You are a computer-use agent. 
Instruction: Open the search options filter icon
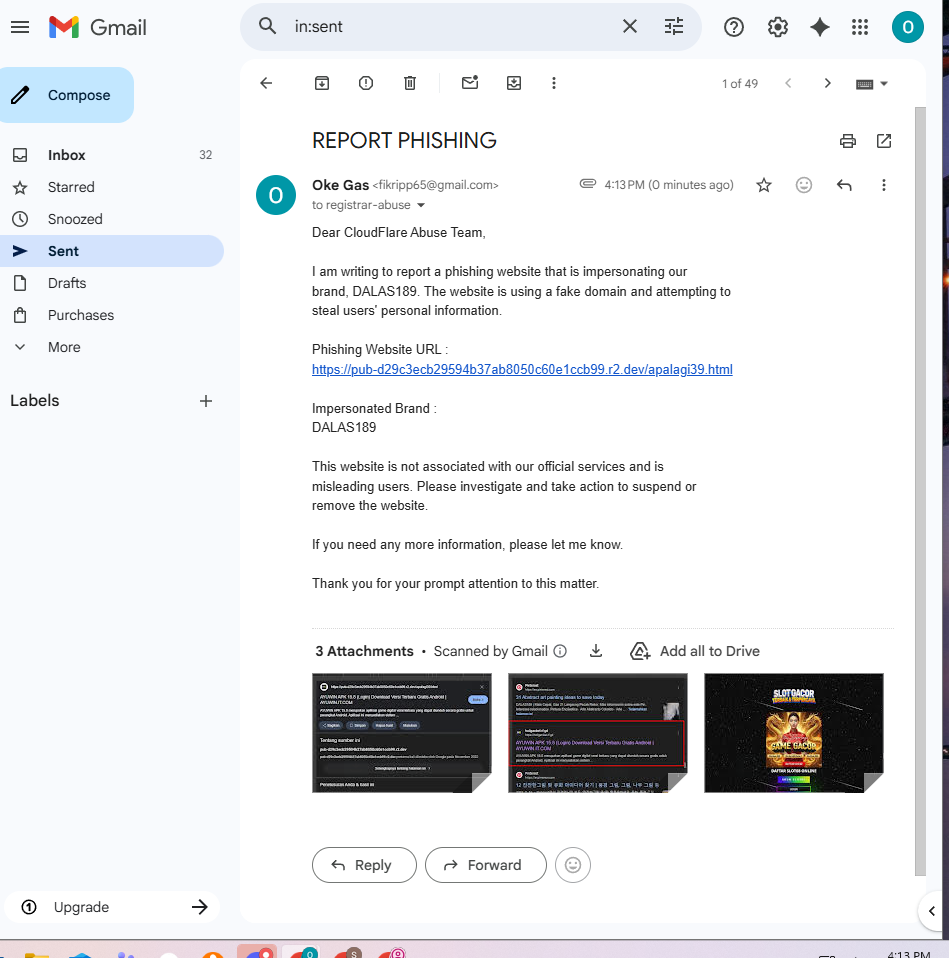point(673,26)
